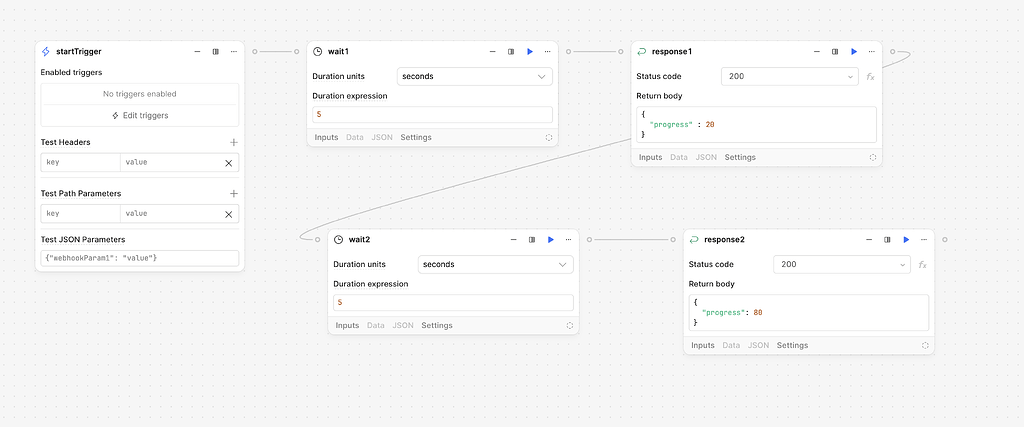Image resolution: width=1024 pixels, height=427 pixels.
Task: Switch to wait1 Inputs tab
Action: 327,138
